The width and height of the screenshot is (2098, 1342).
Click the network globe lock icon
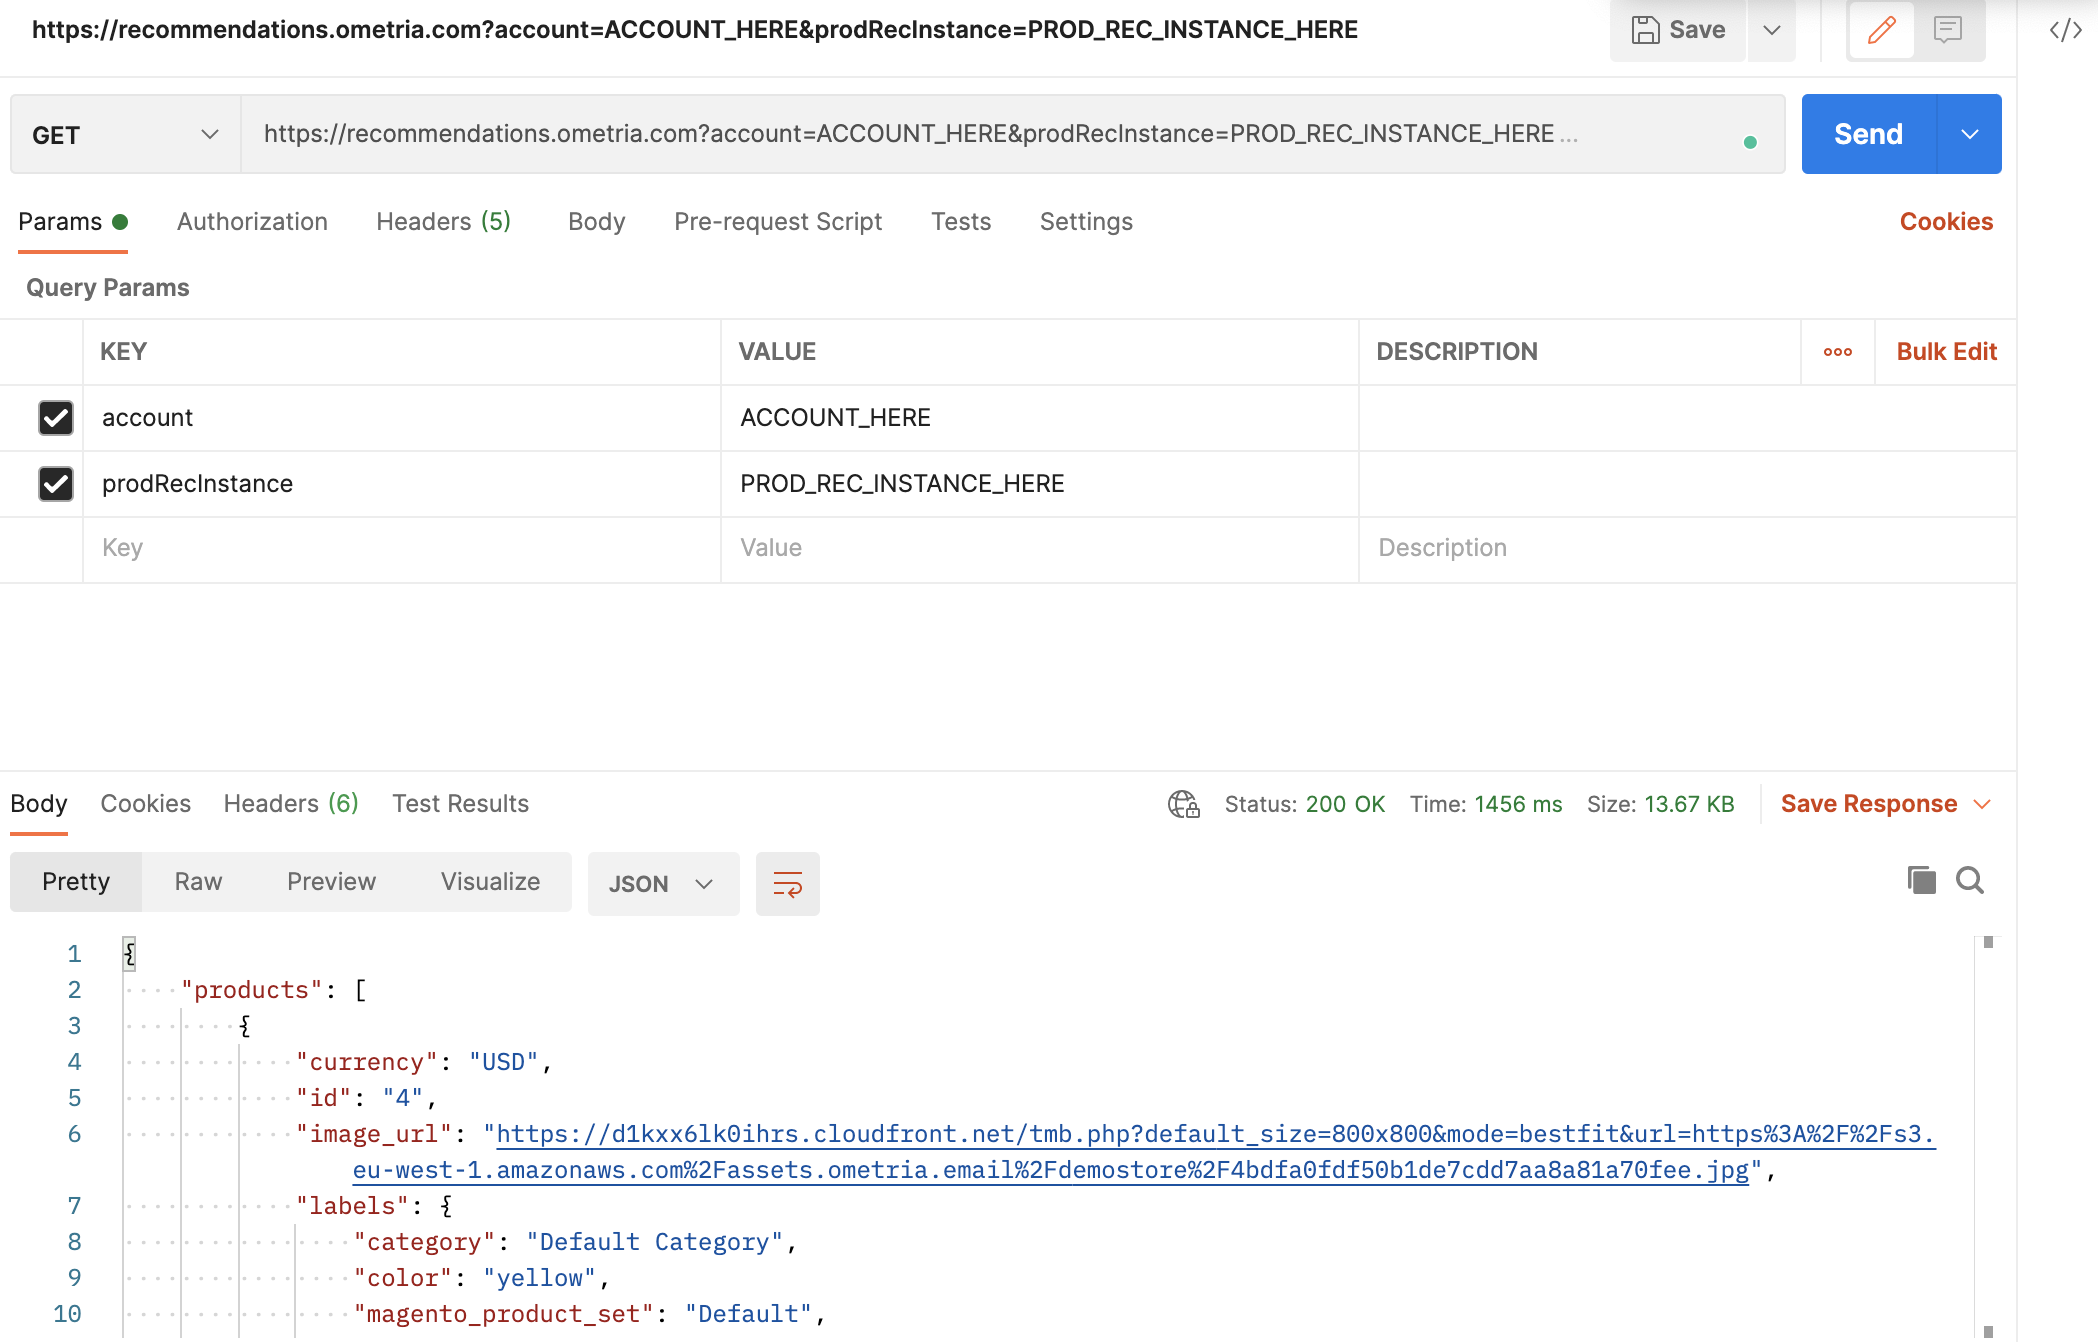(1184, 804)
